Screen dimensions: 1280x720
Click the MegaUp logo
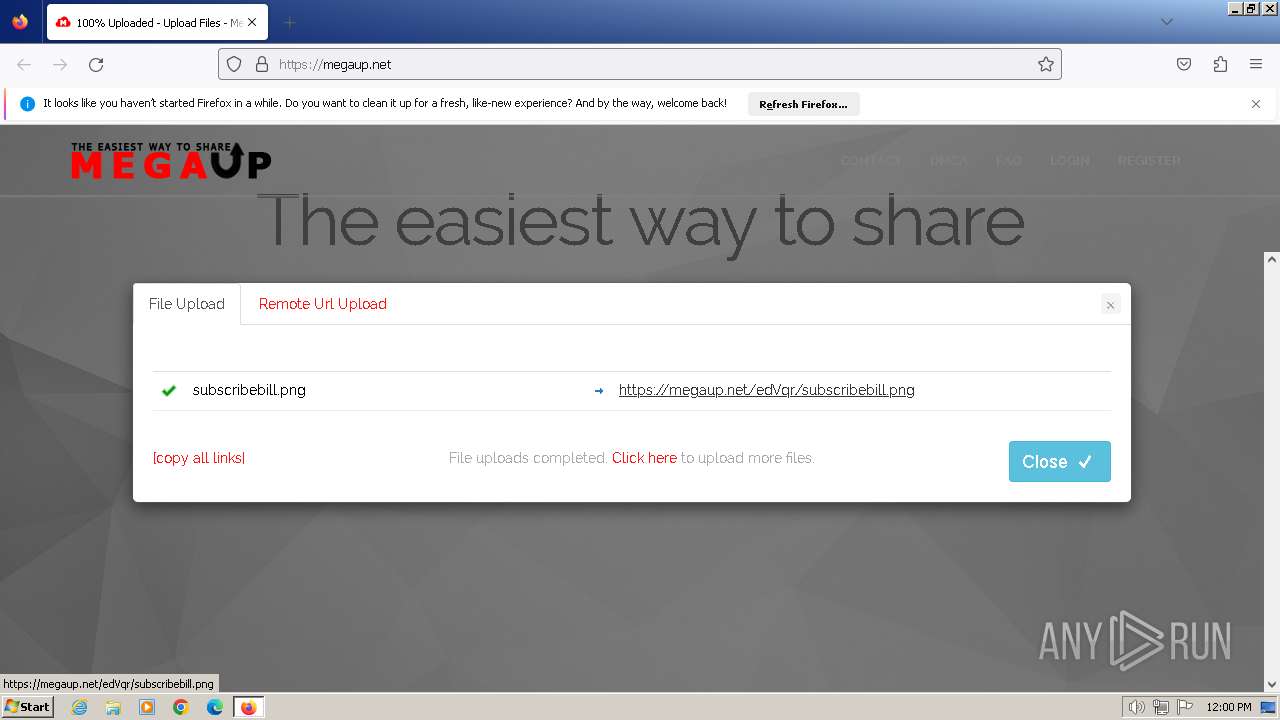(171, 160)
